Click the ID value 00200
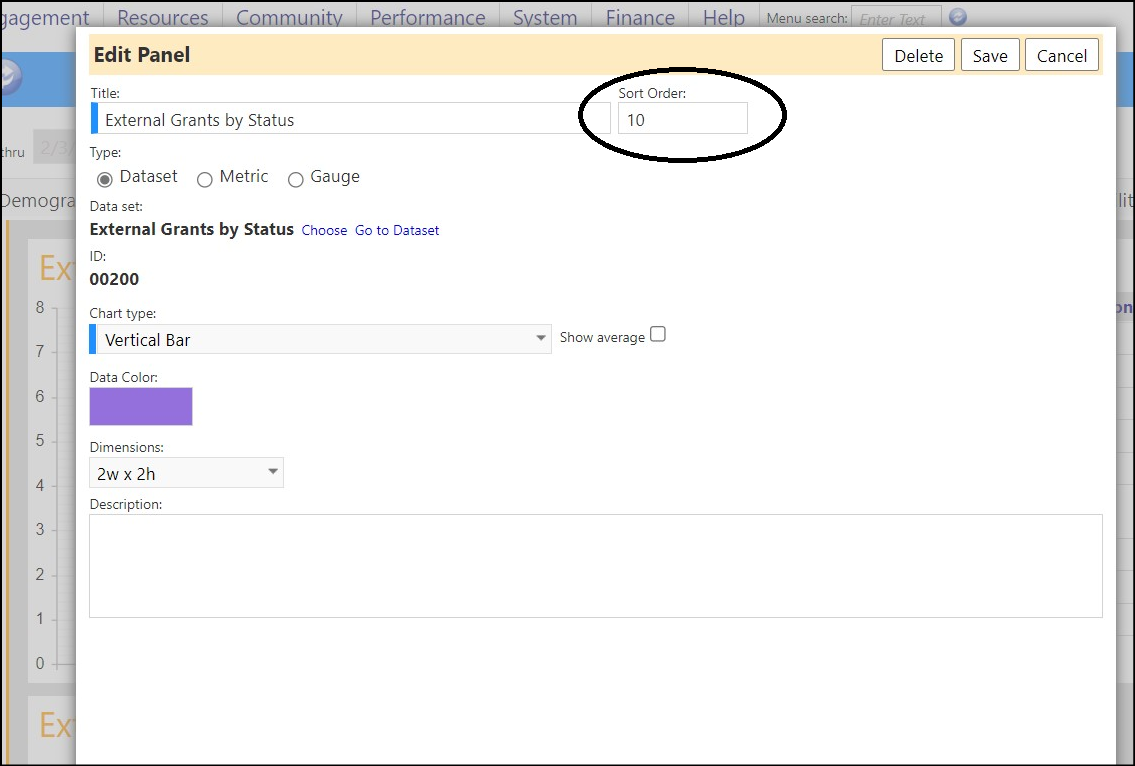This screenshot has height=766, width=1135. click(114, 279)
